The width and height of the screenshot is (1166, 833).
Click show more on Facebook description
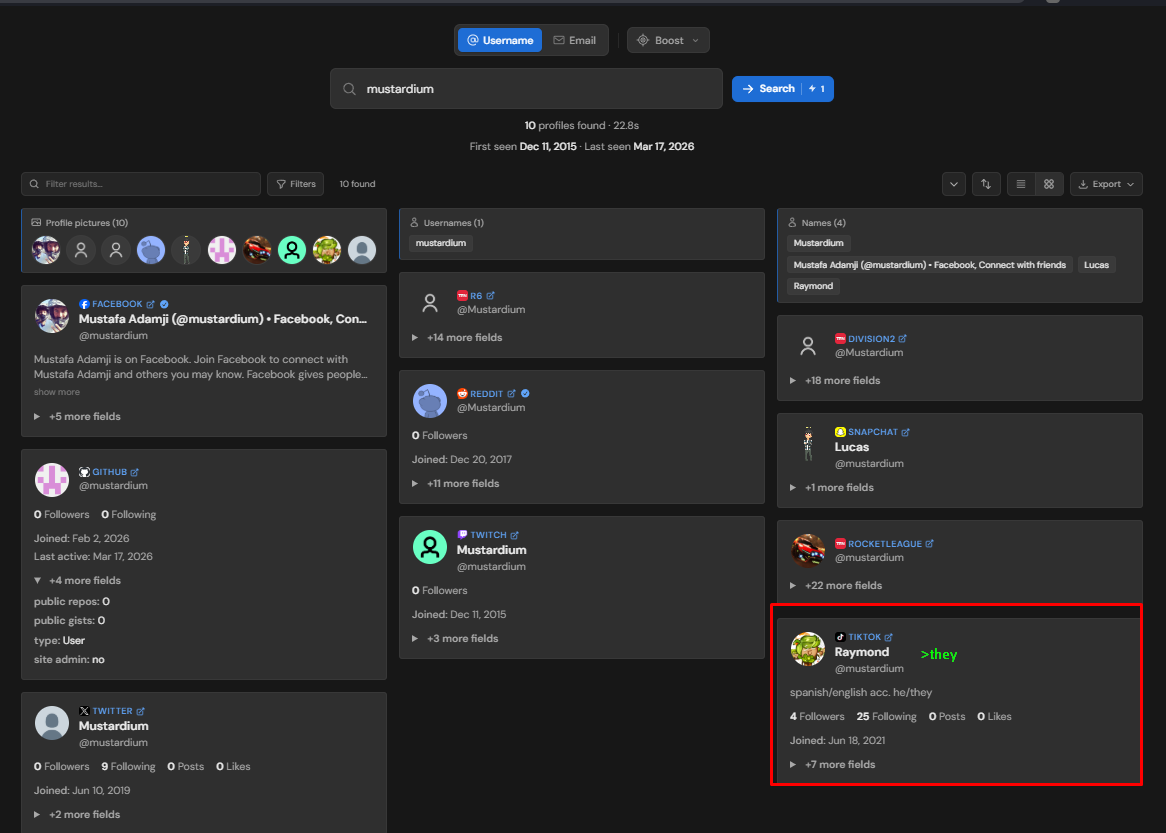pos(57,392)
